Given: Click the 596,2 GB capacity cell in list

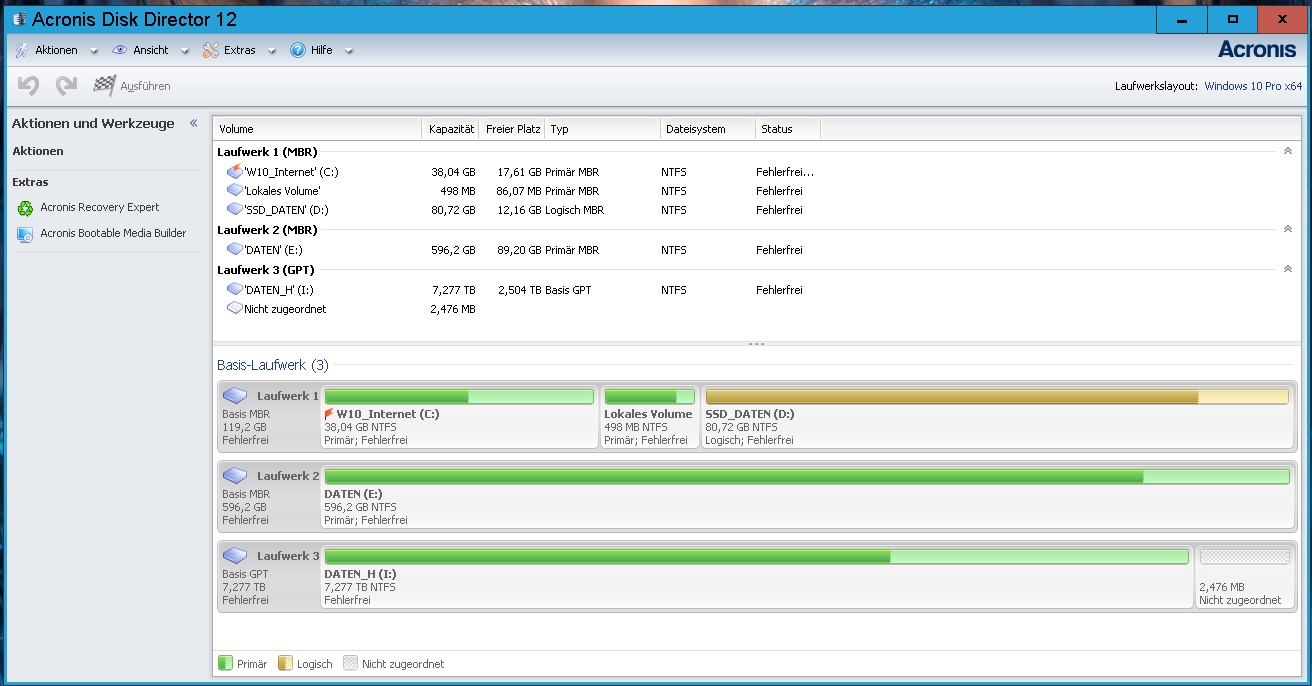Looking at the screenshot, I should click(x=453, y=250).
